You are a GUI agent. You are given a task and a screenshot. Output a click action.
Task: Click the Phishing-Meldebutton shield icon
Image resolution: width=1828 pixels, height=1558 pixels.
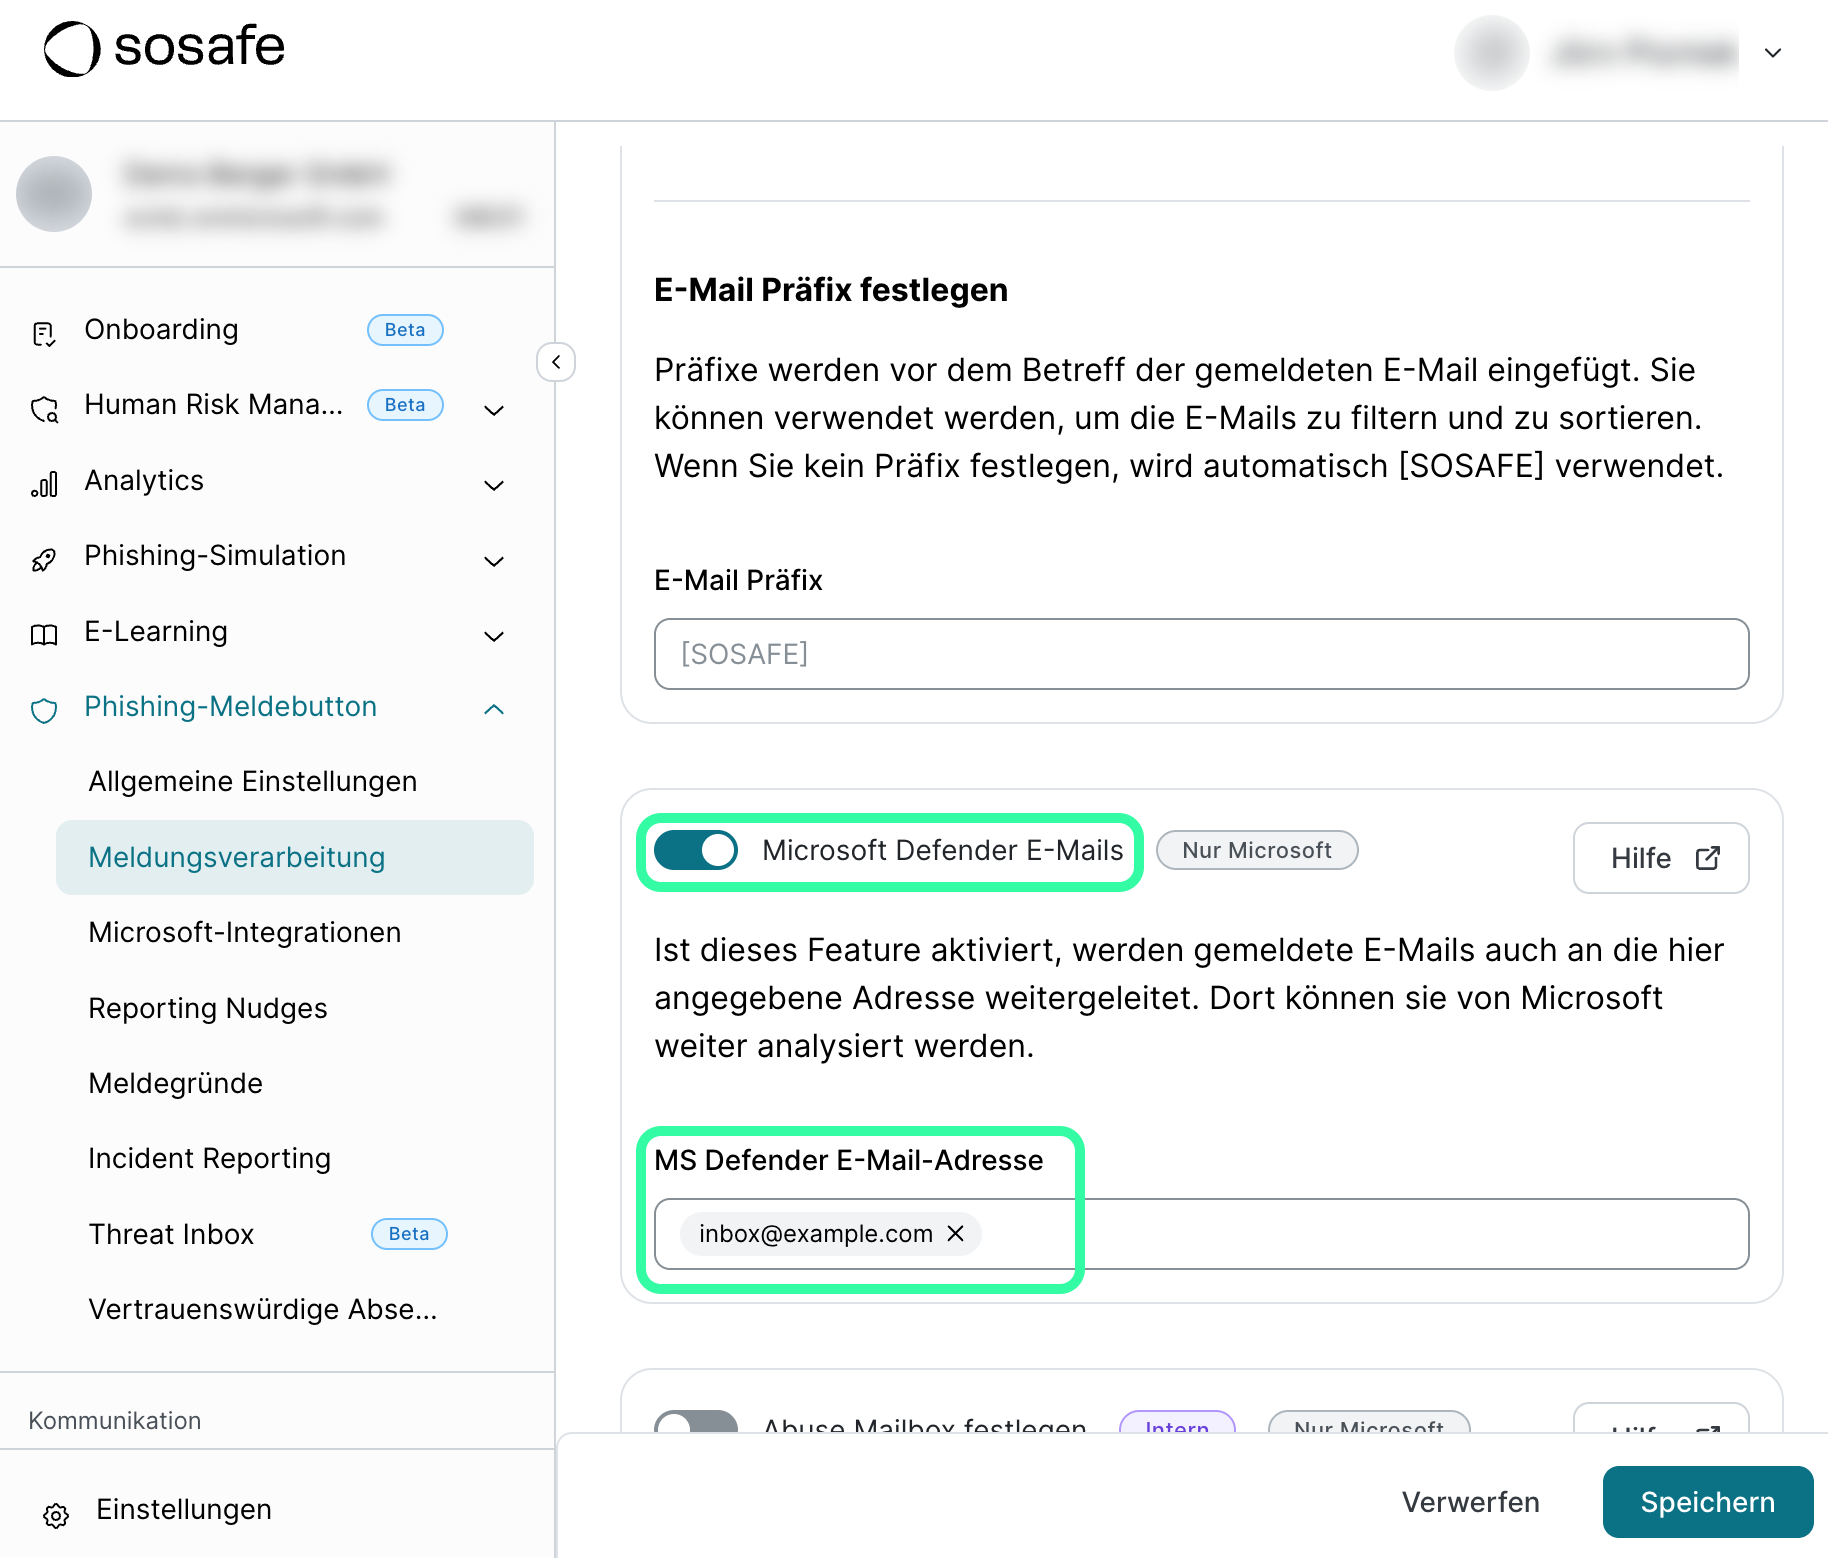pyautogui.click(x=44, y=710)
